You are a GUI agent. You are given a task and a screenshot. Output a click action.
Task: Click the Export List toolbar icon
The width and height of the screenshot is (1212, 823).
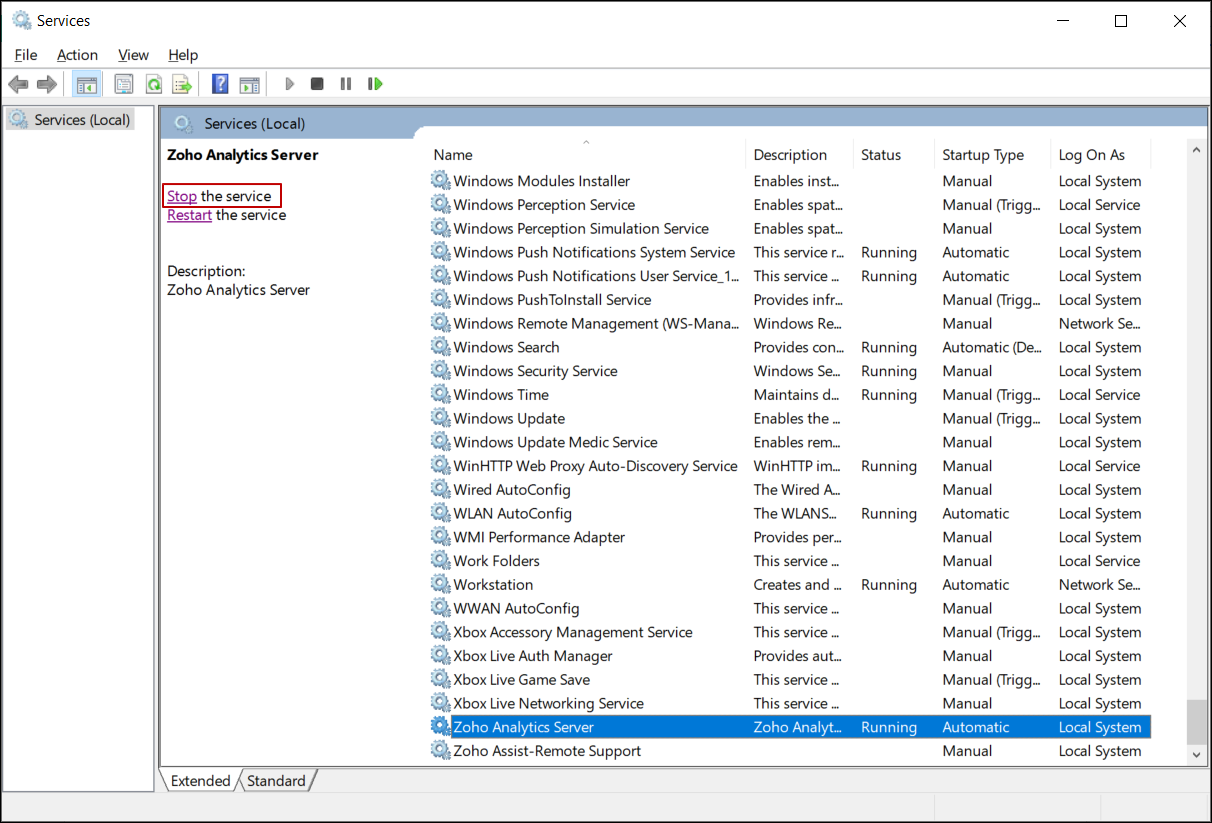pyautogui.click(x=181, y=84)
